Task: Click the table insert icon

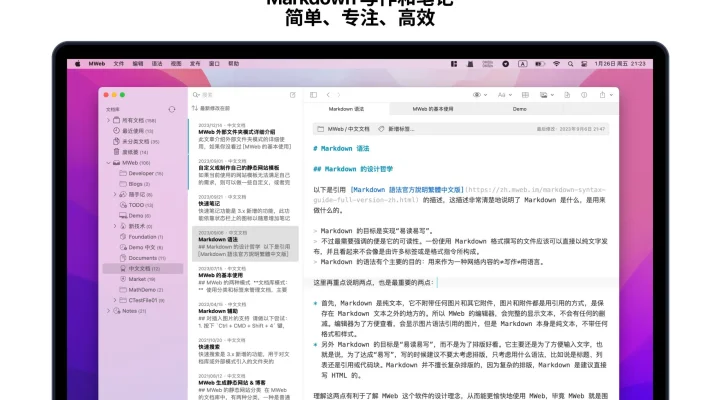Action: point(525,95)
